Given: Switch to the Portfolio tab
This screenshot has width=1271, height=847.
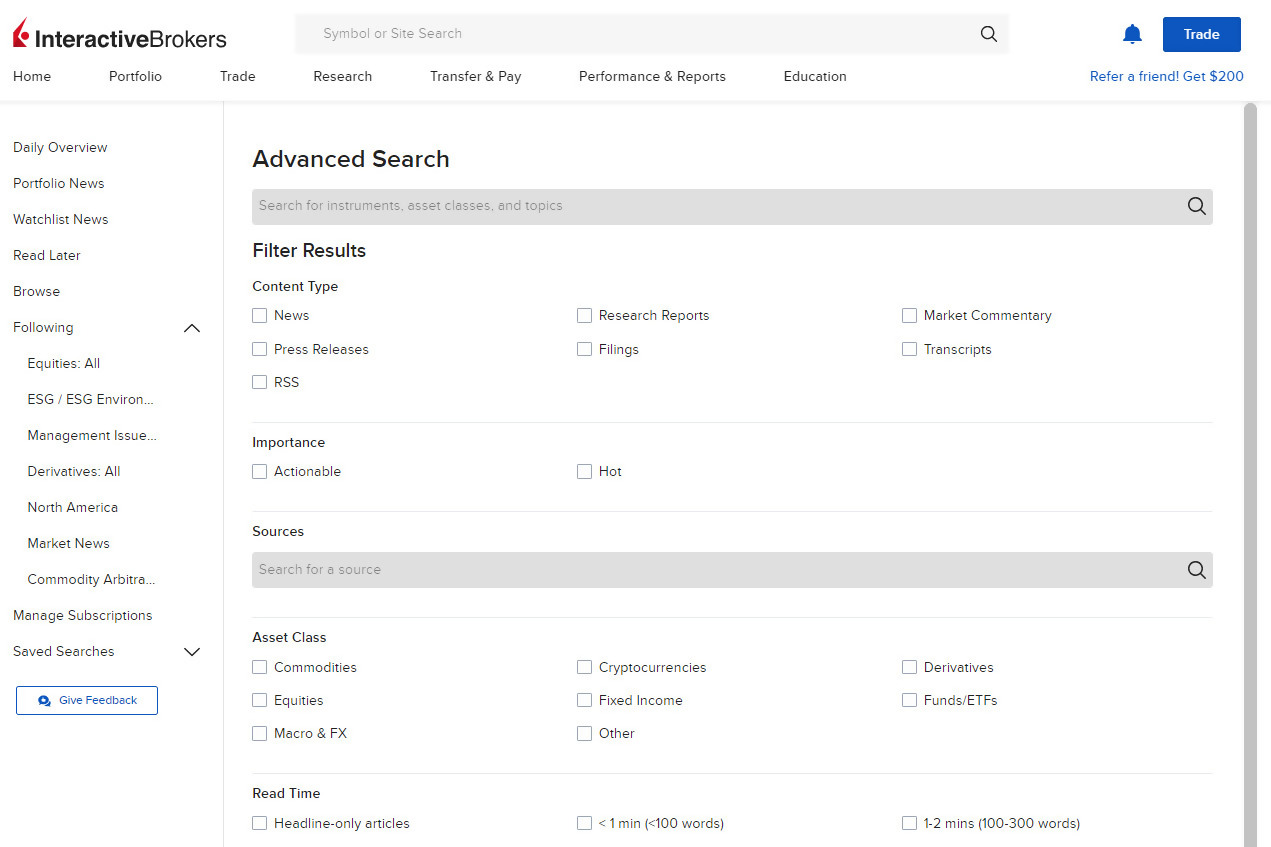Looking at the screenshot, I should 134,76.
